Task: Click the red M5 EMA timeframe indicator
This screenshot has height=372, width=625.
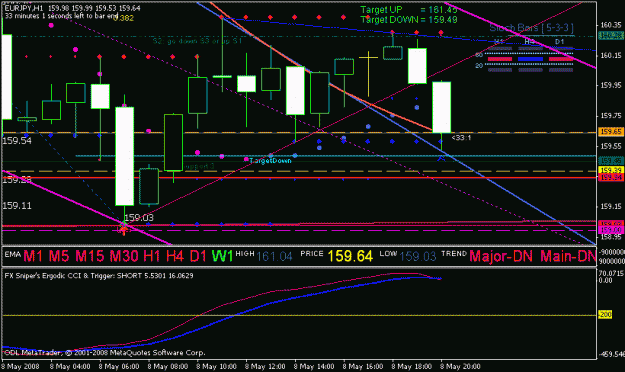Action: point(60,256)
